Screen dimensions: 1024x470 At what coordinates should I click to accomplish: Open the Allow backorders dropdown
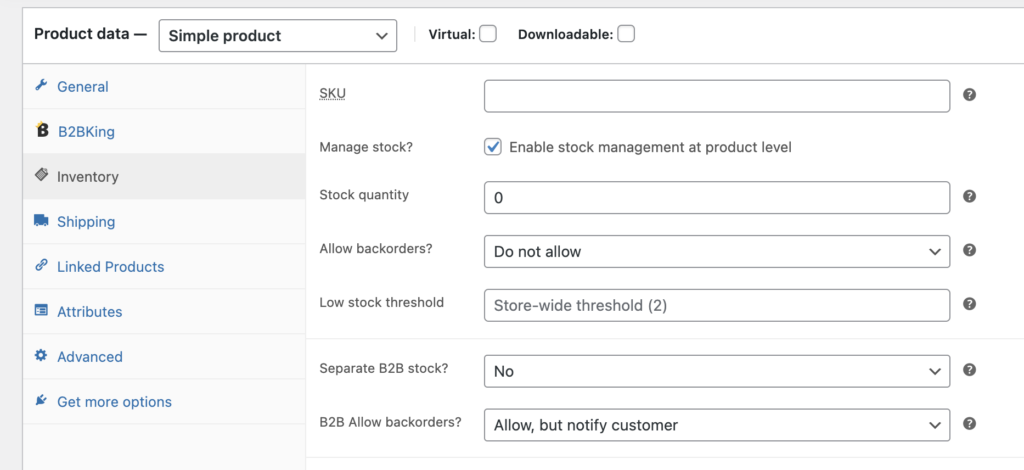click(716, 251)
